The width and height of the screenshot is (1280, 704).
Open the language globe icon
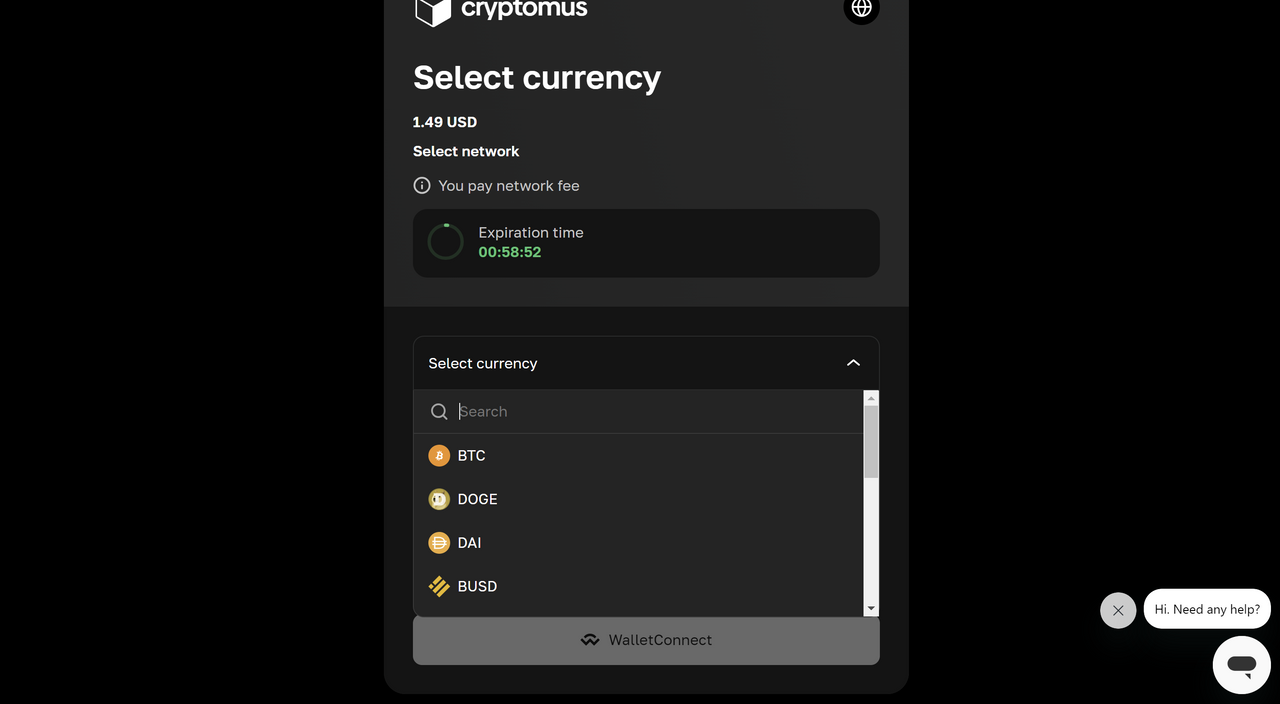coord(861,8)
